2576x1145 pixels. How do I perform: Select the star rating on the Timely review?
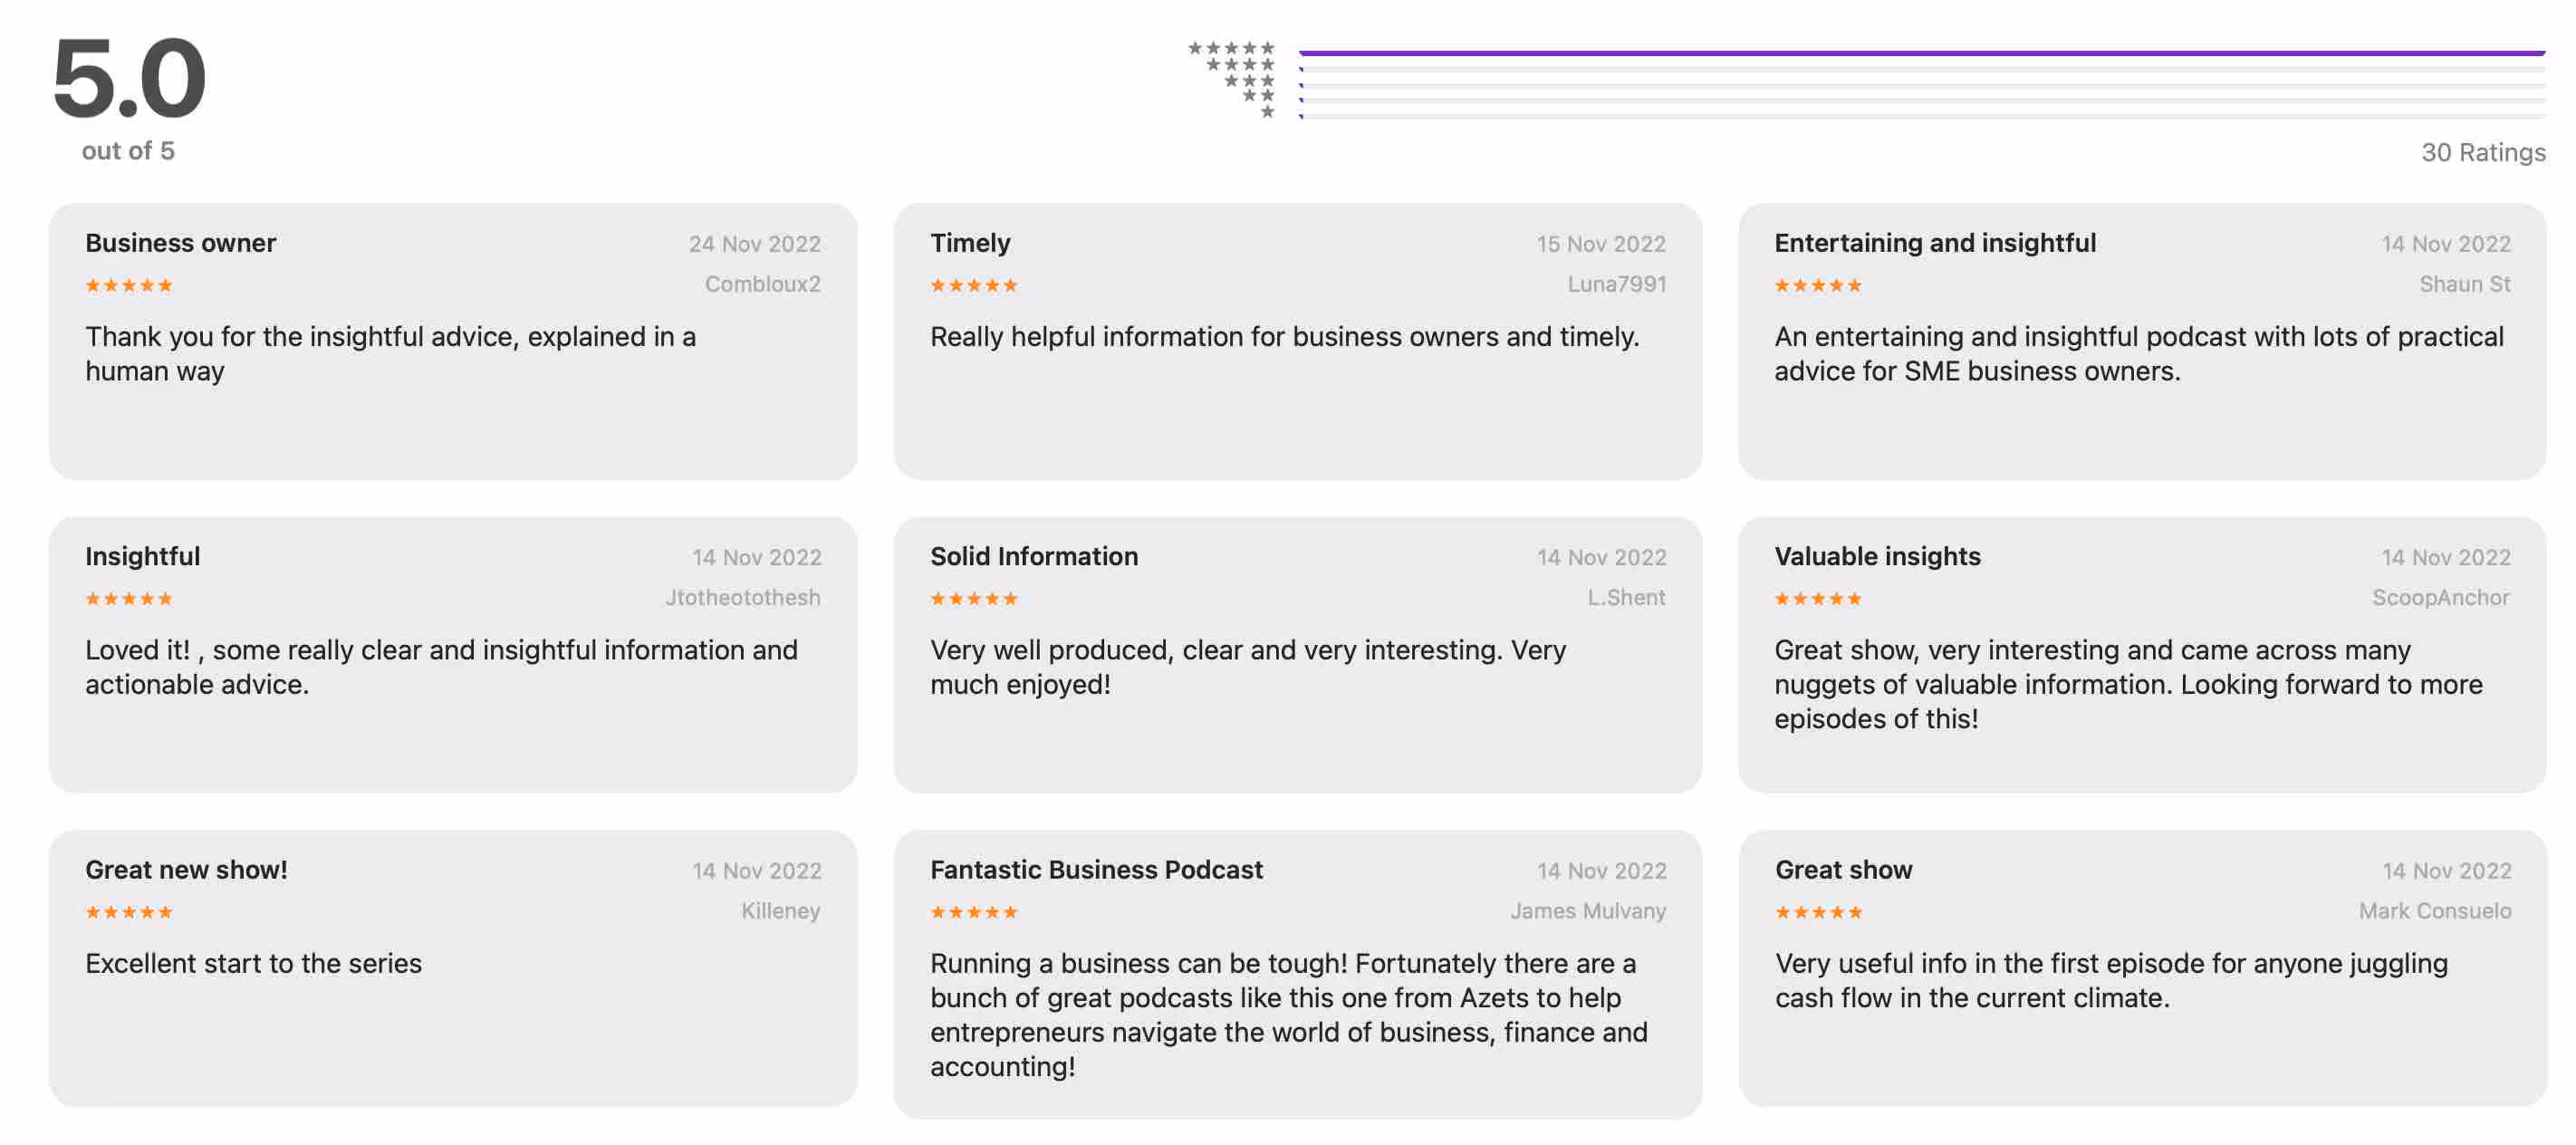coord(973,285)
